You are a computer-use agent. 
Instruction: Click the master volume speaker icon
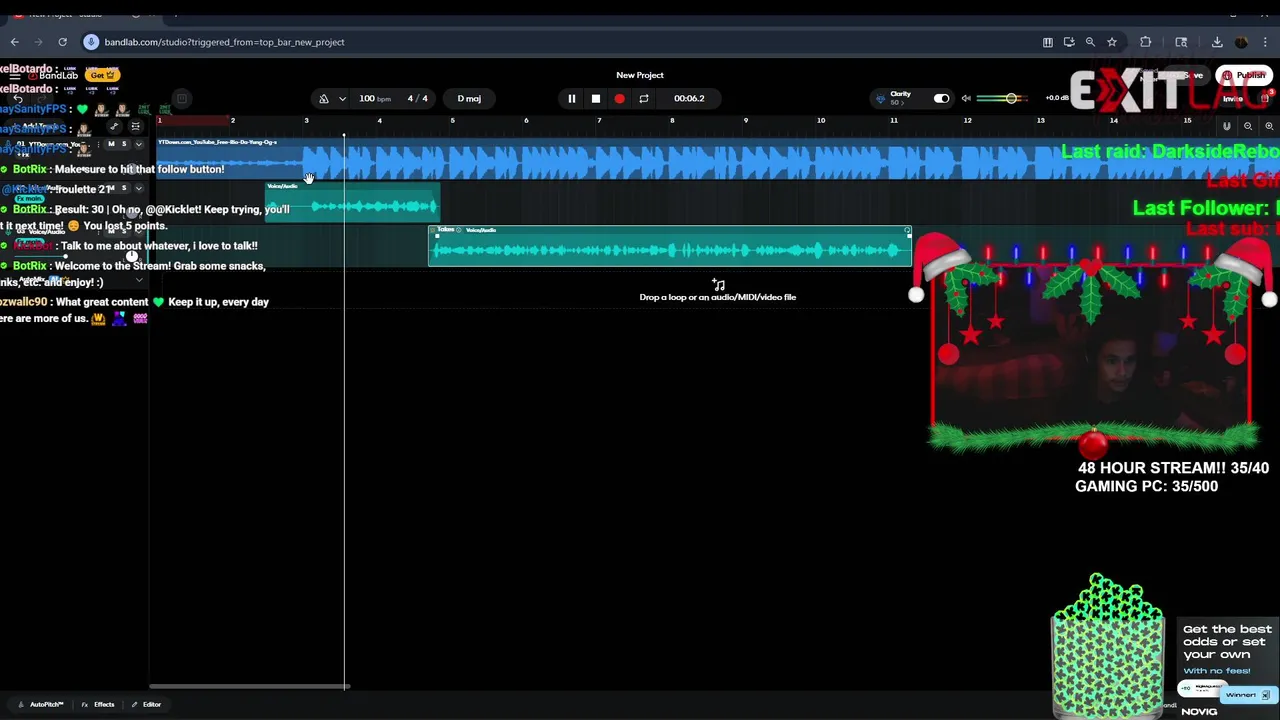(x=966, y=98)
